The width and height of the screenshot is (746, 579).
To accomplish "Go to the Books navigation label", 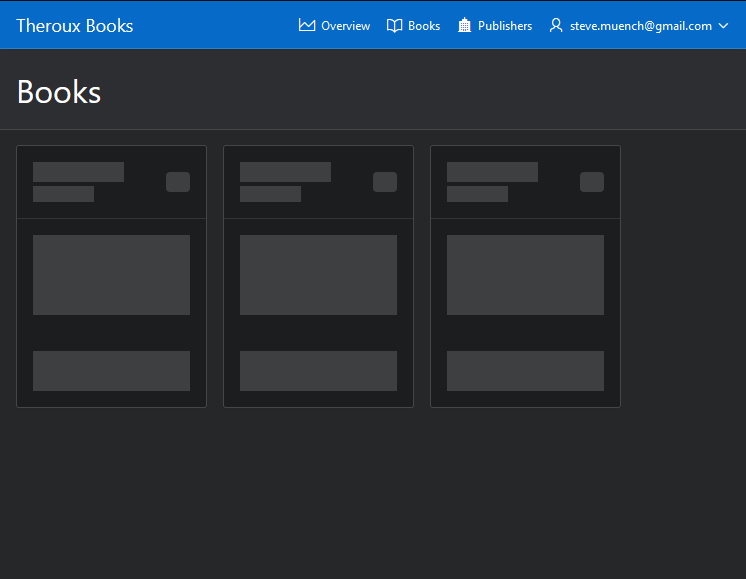I will coord(424,26).
